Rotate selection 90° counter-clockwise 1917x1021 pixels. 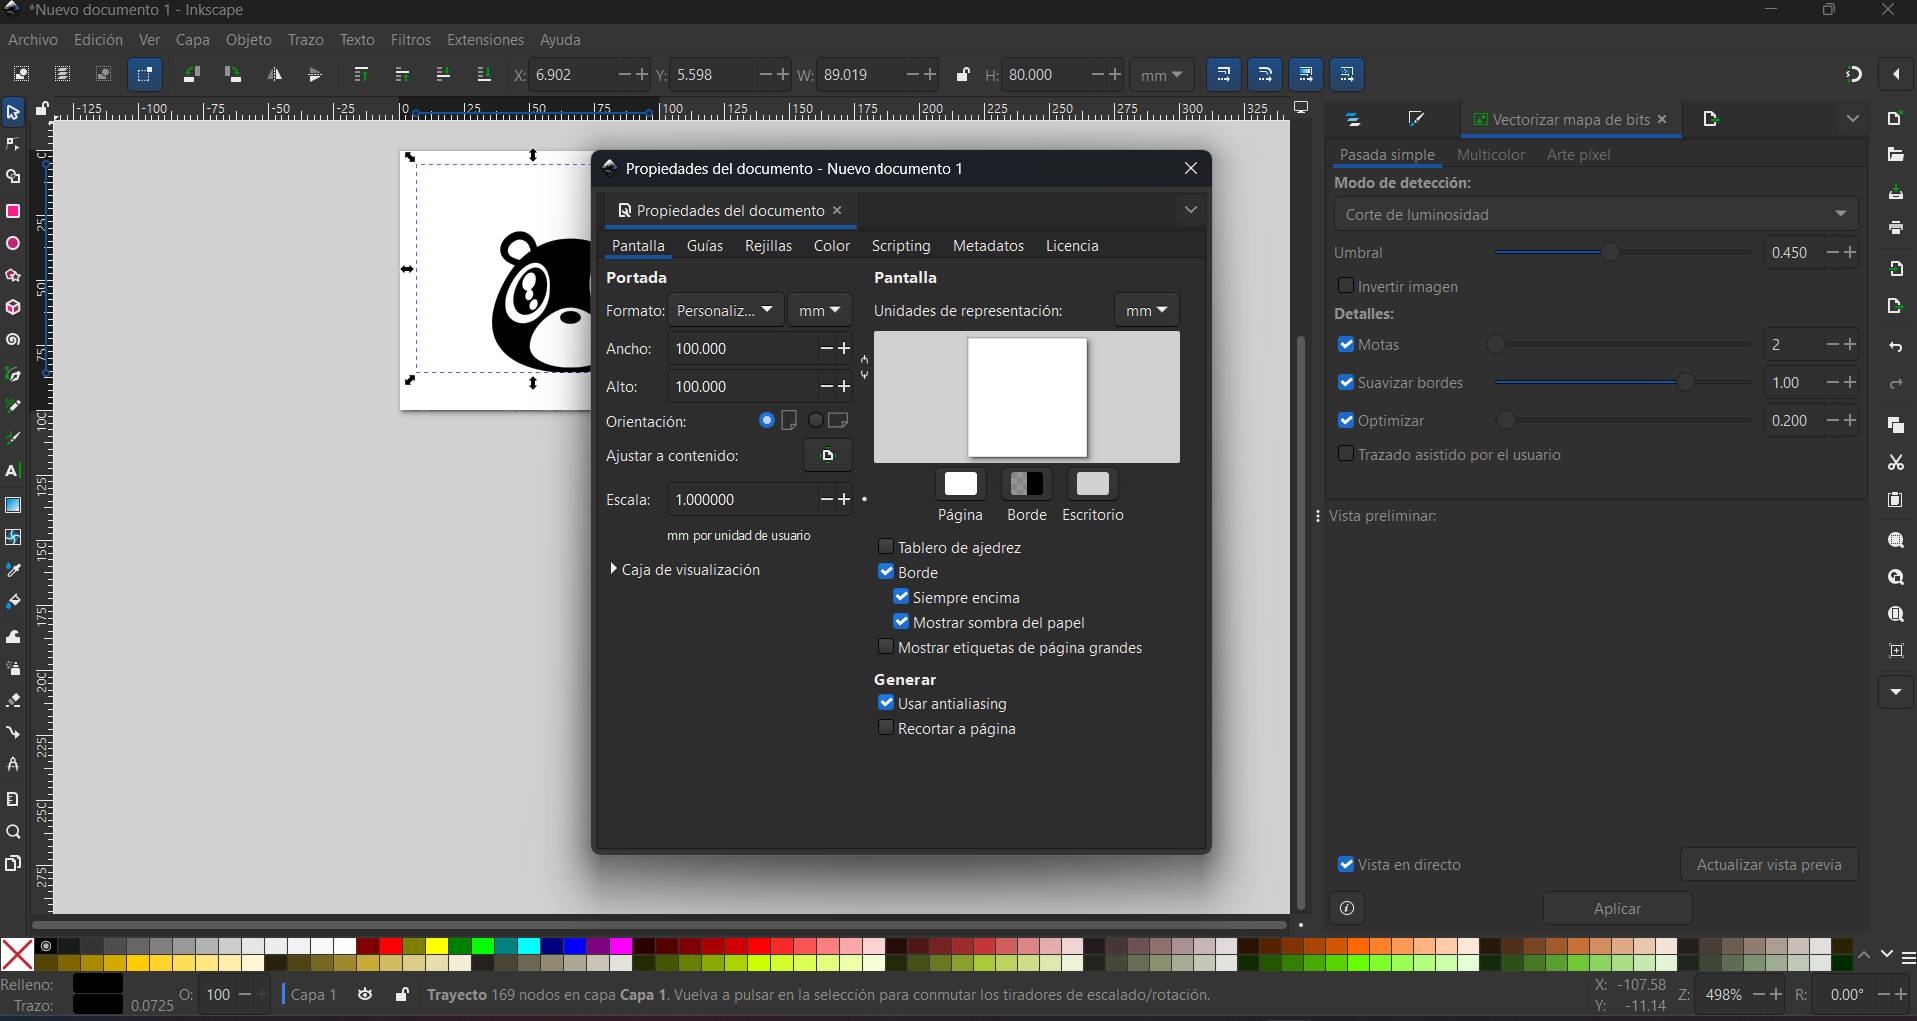191,74
